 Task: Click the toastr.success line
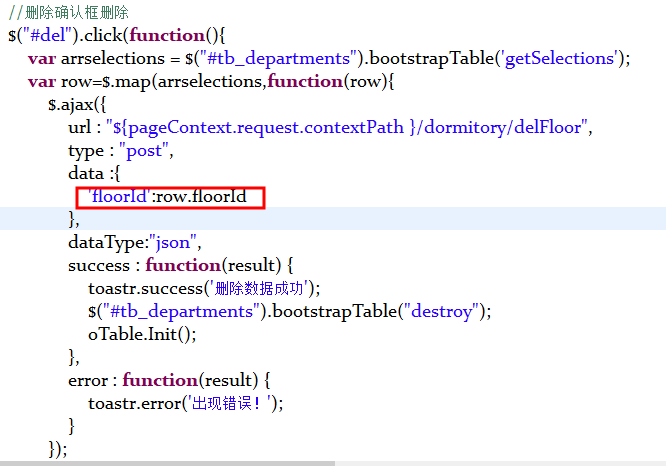coord(204,288)
